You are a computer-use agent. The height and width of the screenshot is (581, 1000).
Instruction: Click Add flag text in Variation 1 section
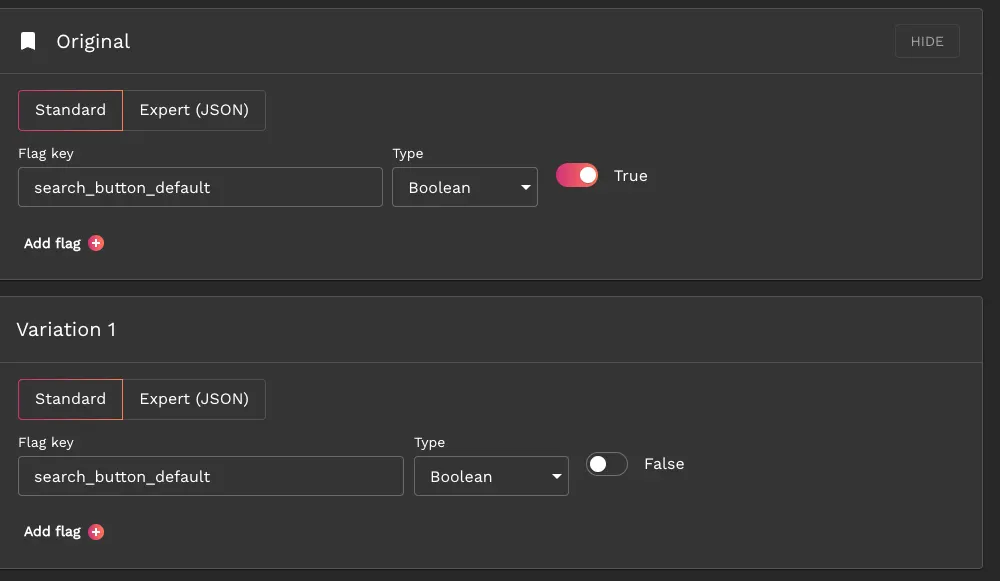coord(52,532)
